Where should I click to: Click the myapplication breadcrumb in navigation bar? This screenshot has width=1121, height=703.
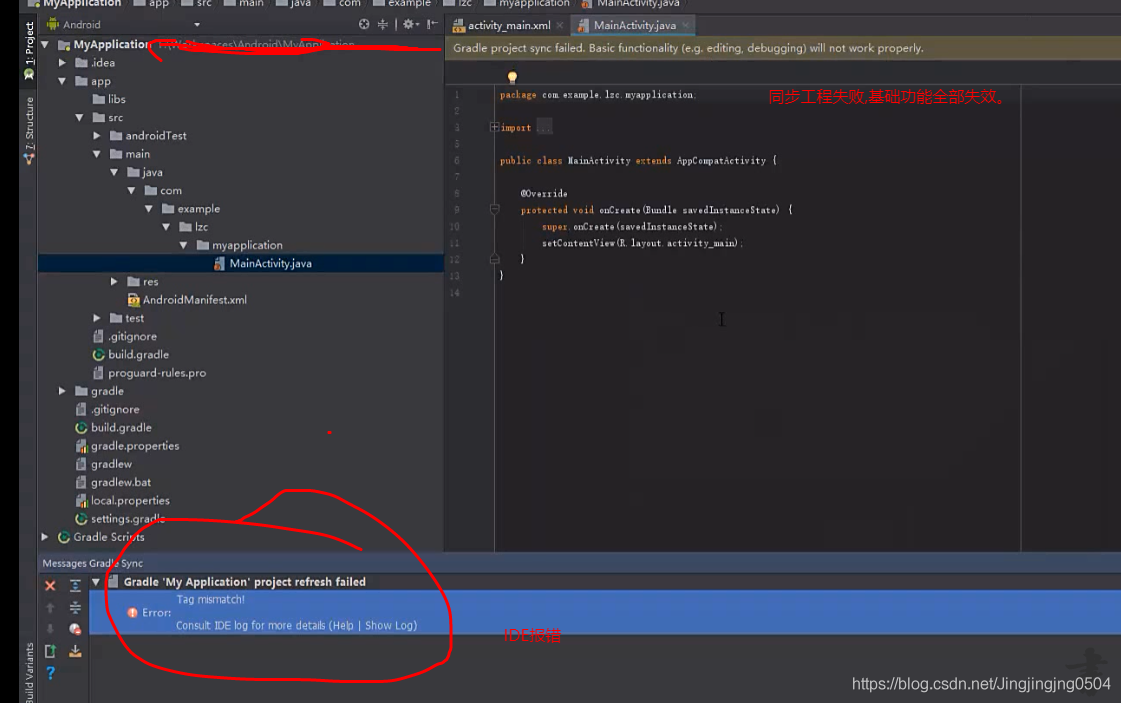(527, 4)
